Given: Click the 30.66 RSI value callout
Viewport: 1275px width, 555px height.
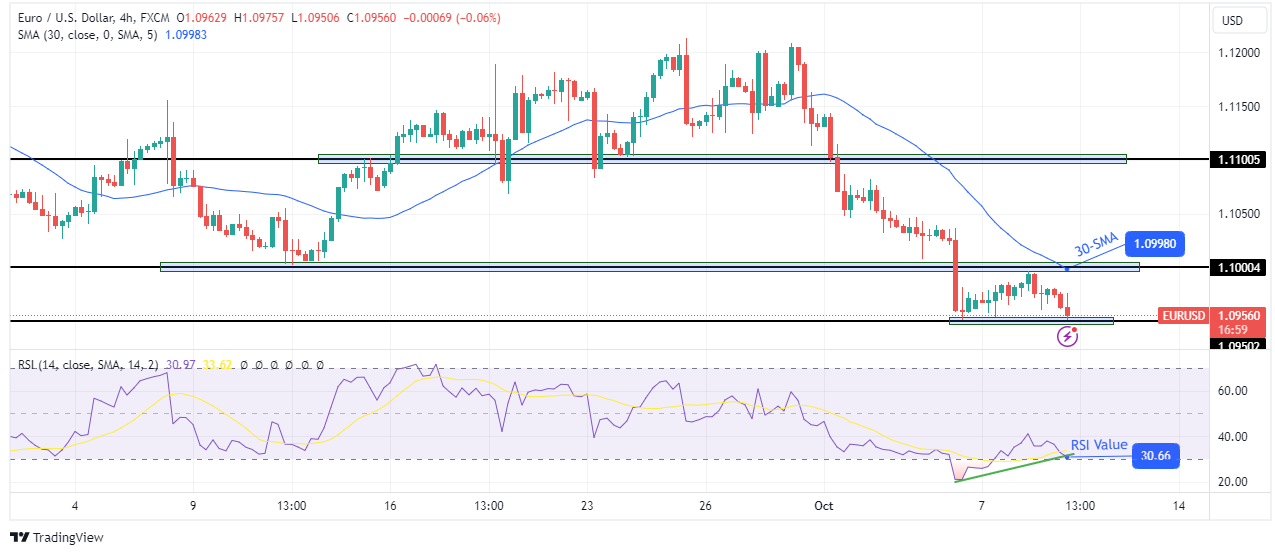Looking at the screenshot, I should (1155, 457).
